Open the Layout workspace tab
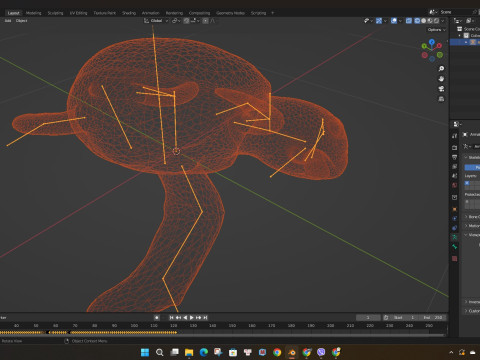Screen dimensions: 480x360 13,13
